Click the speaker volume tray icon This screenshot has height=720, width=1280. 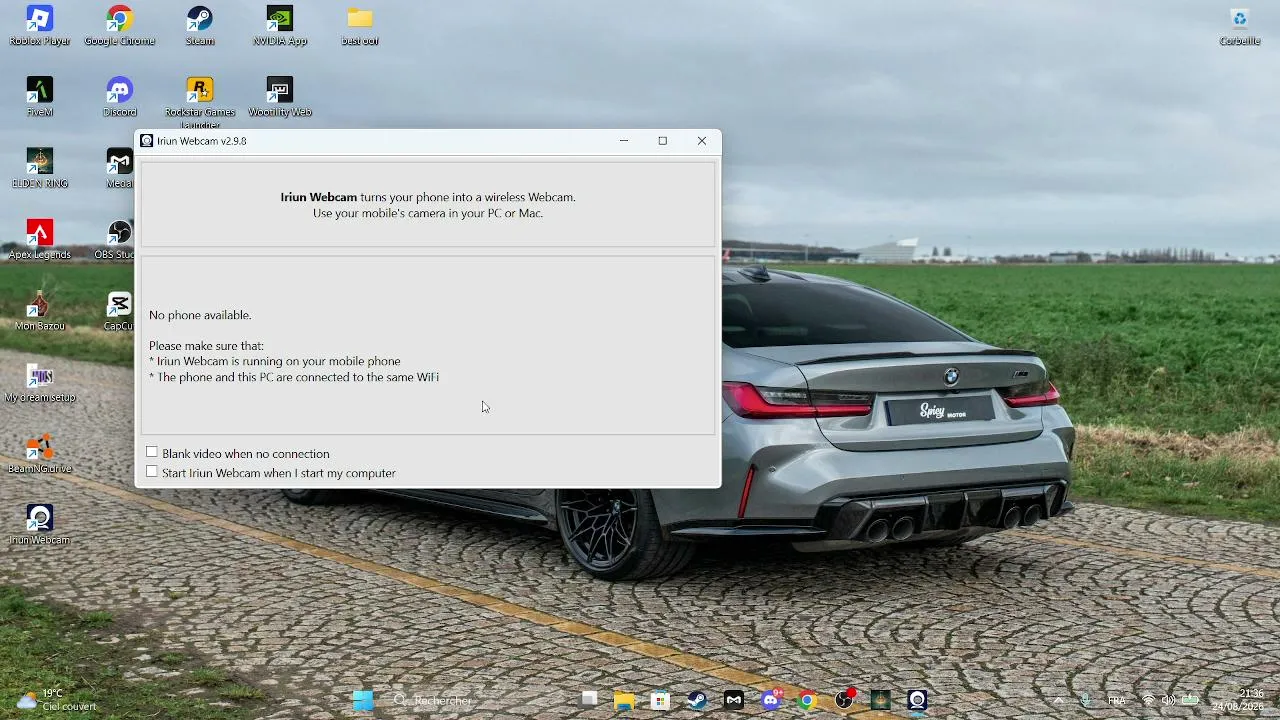(1168, 700)
